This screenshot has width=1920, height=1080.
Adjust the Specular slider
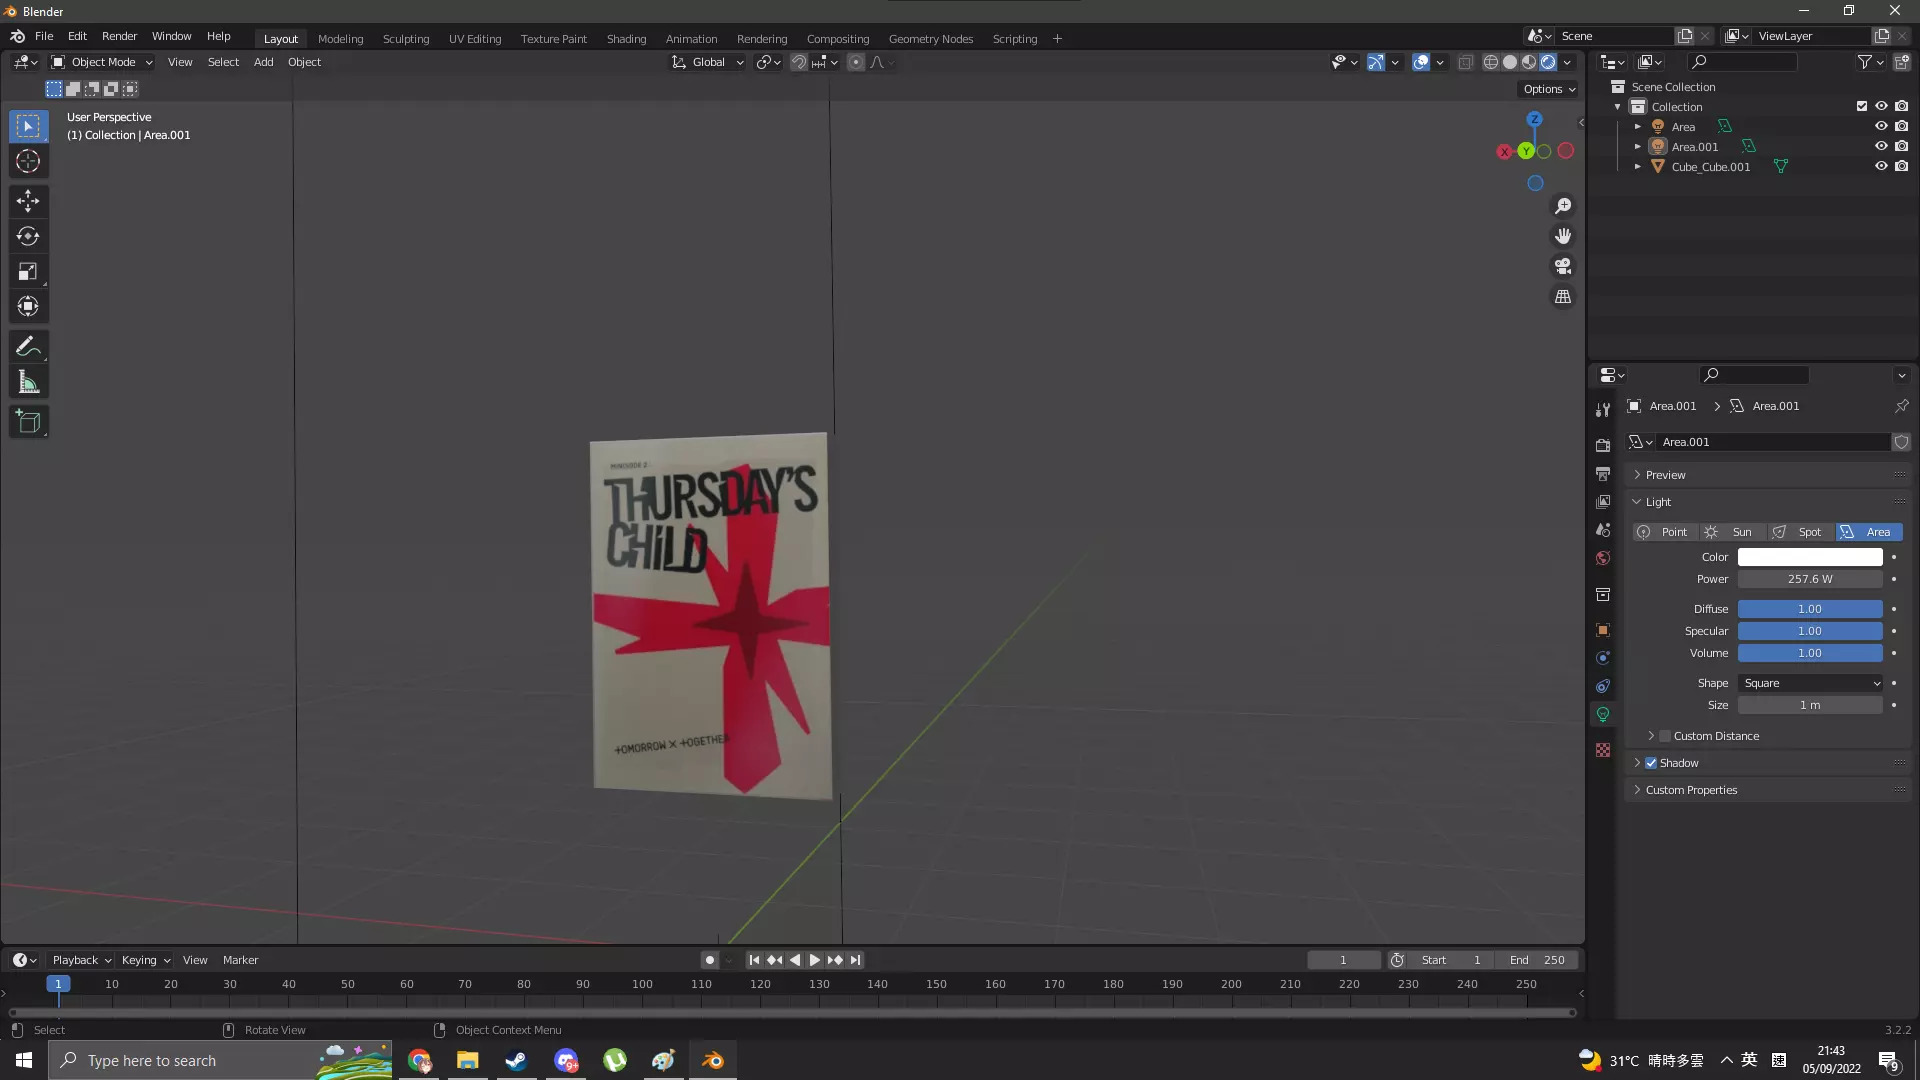1810,631
